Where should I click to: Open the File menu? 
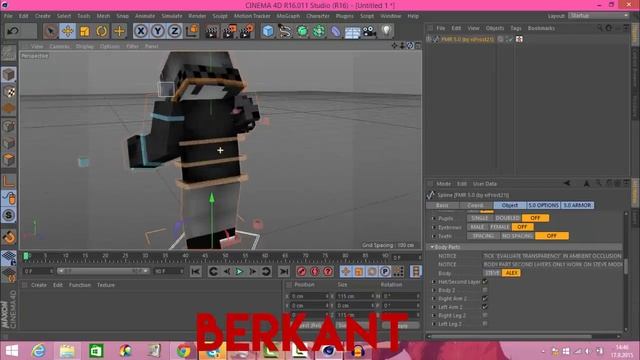8,16
